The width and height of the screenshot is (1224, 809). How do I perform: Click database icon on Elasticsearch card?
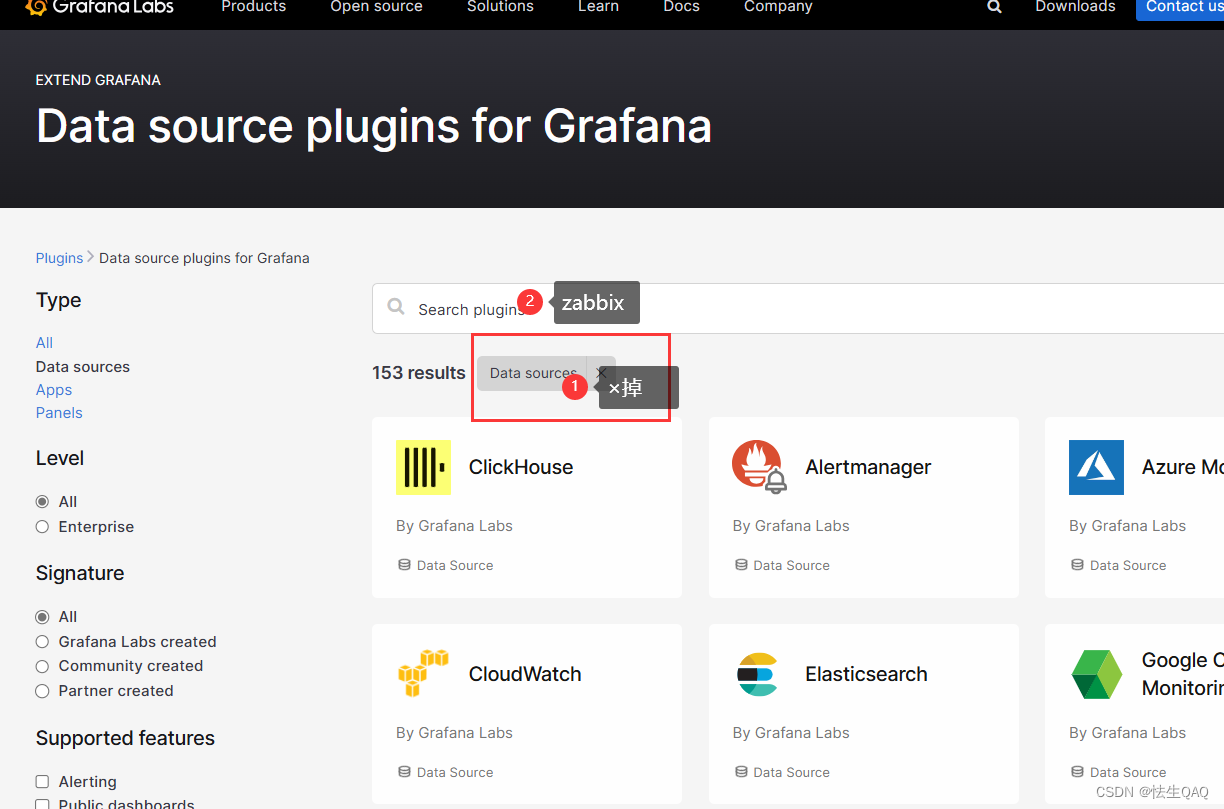[741, 772]
